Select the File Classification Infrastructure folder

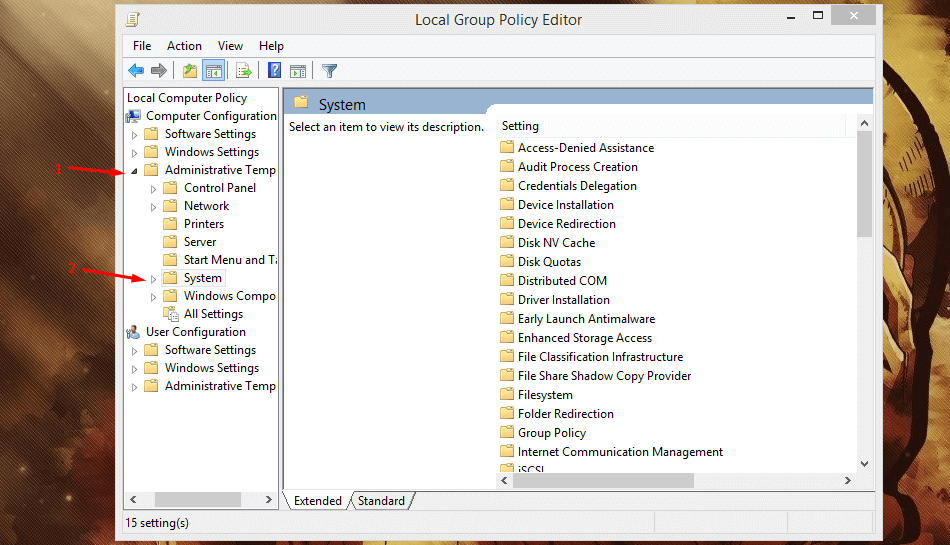pos(600,357)
